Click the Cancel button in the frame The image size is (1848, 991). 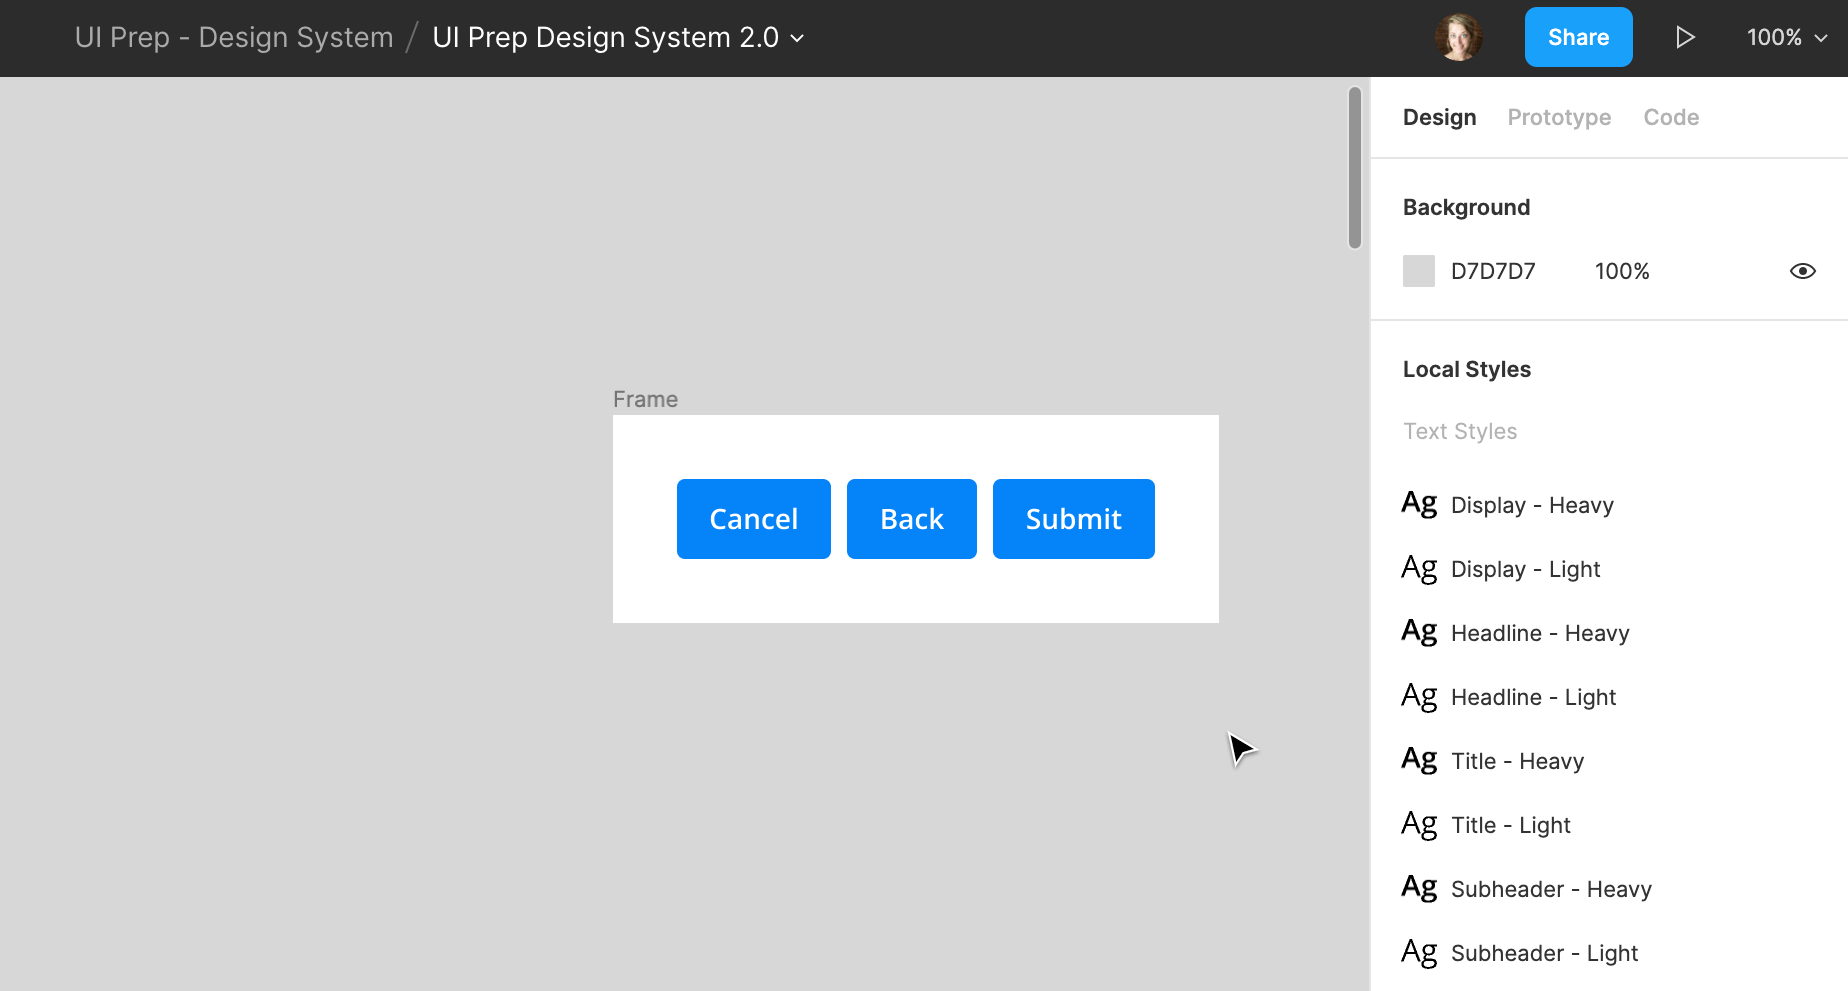(754, 519)
